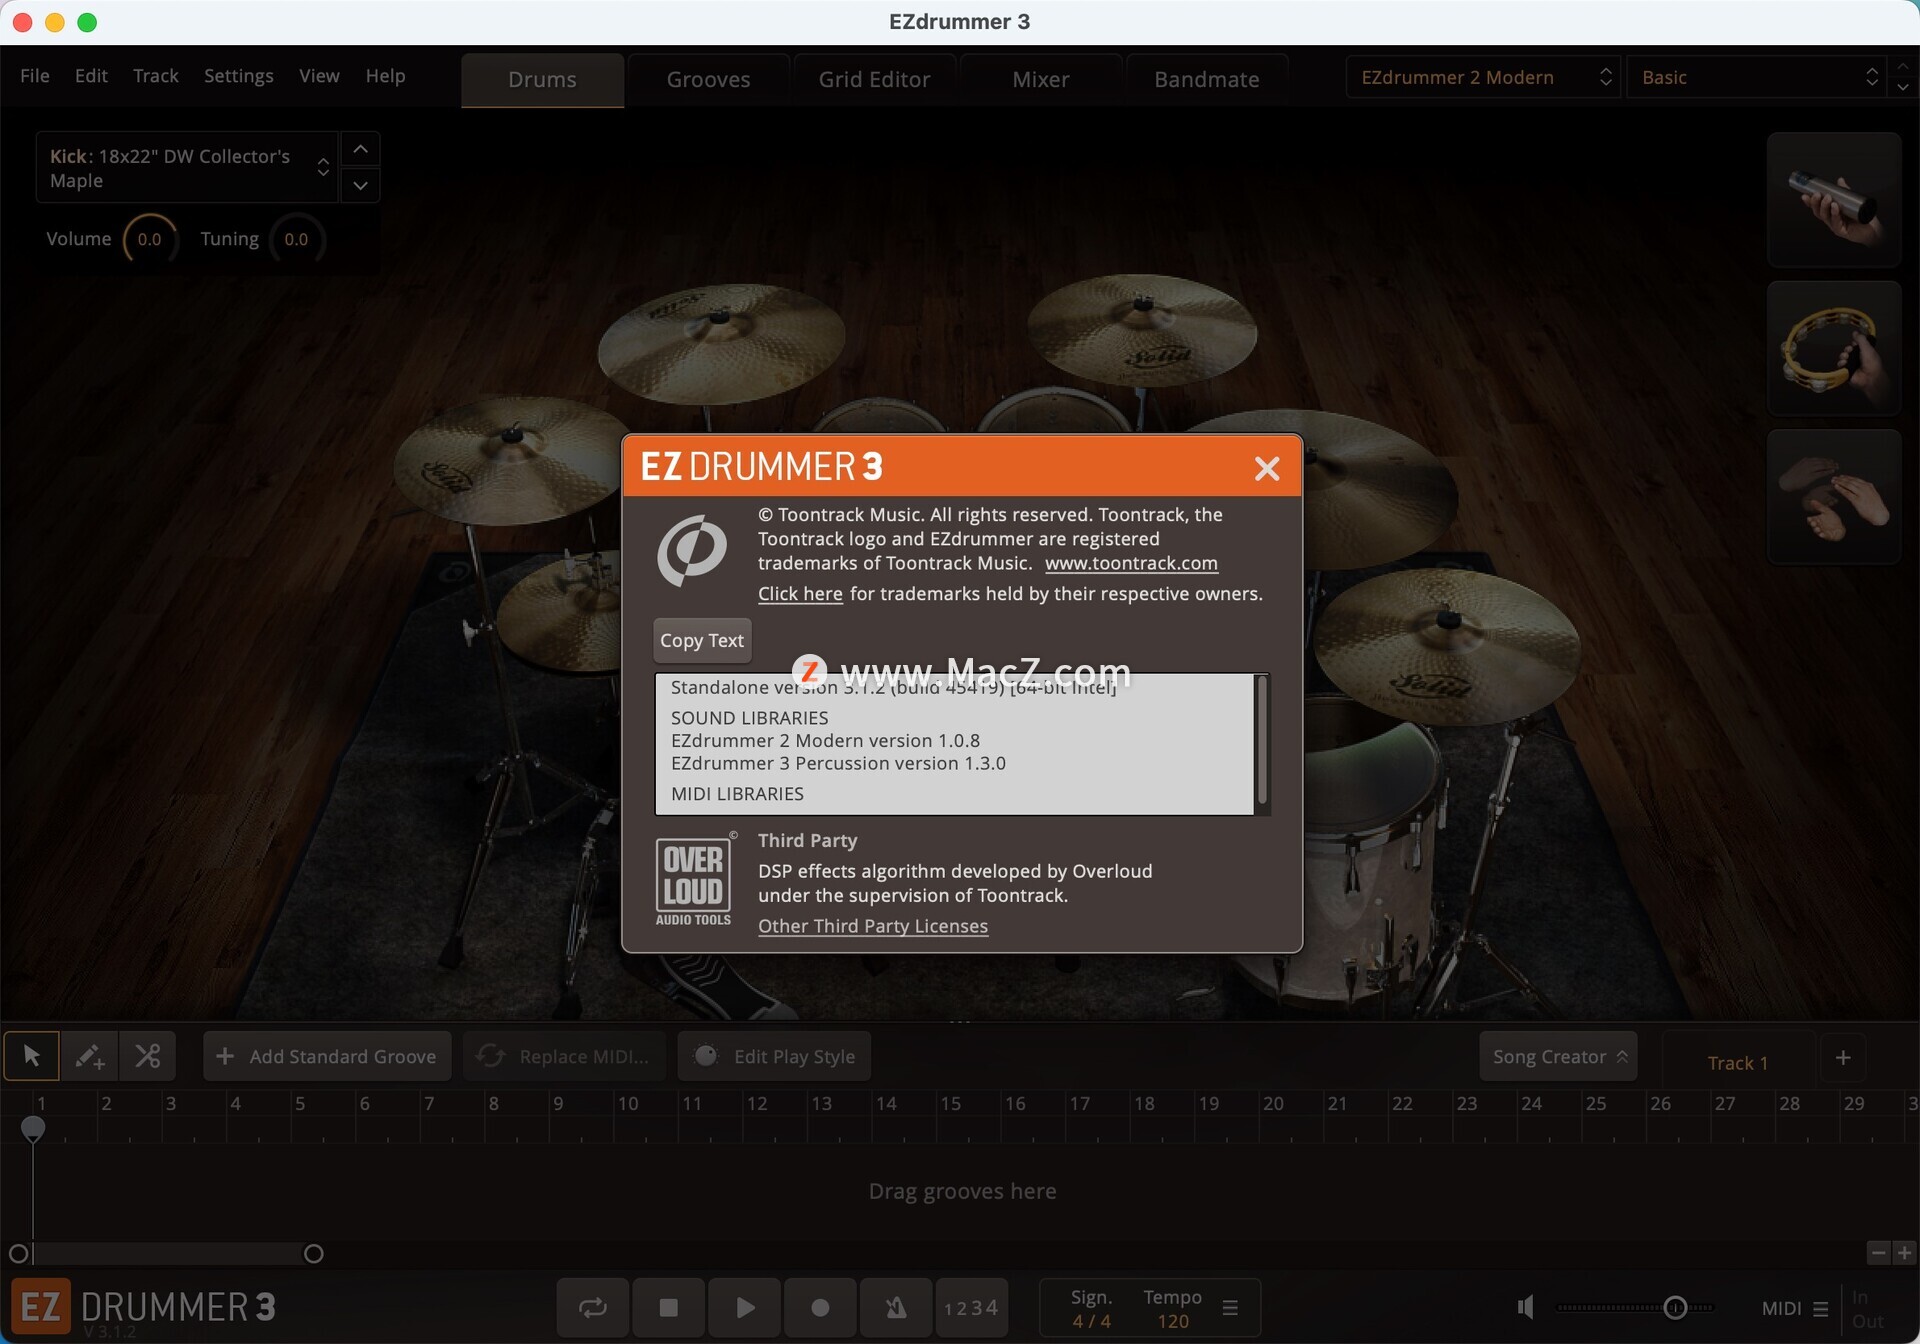Select the tambourine percussion thumbnail
This screenshot has height=1344, width=1920.
pyautogui.click(x=1833, y=348)
